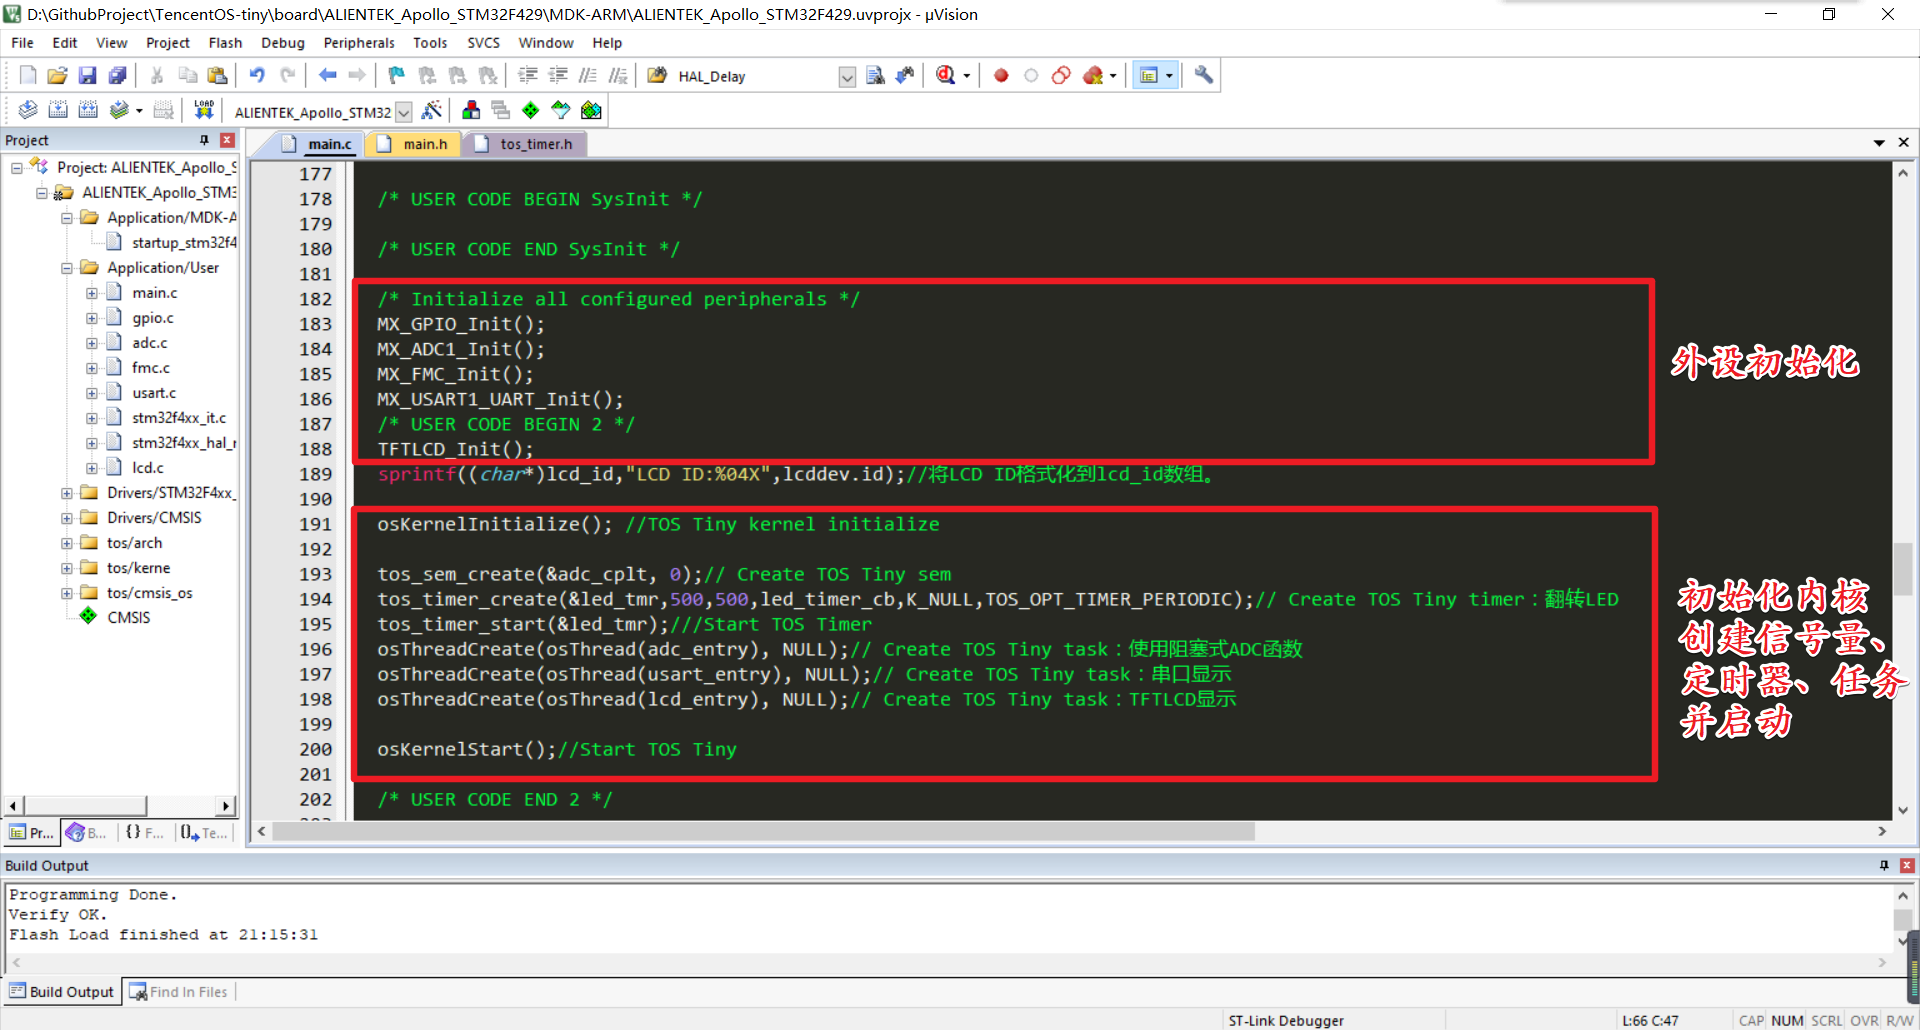Open the Find In Files tab

coord(179,992)
